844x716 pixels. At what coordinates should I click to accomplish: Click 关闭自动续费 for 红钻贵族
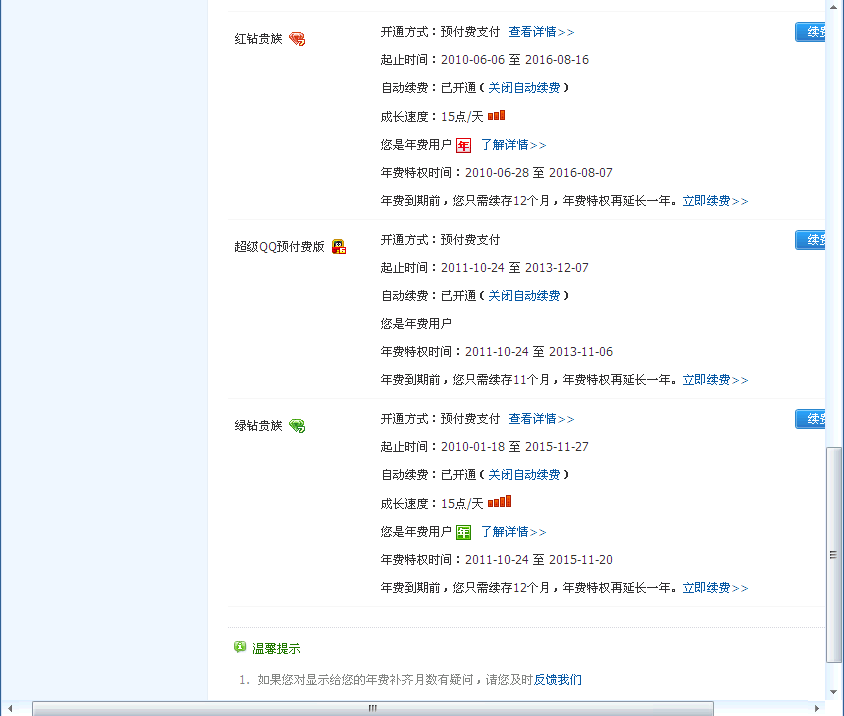tap(524, 88)
